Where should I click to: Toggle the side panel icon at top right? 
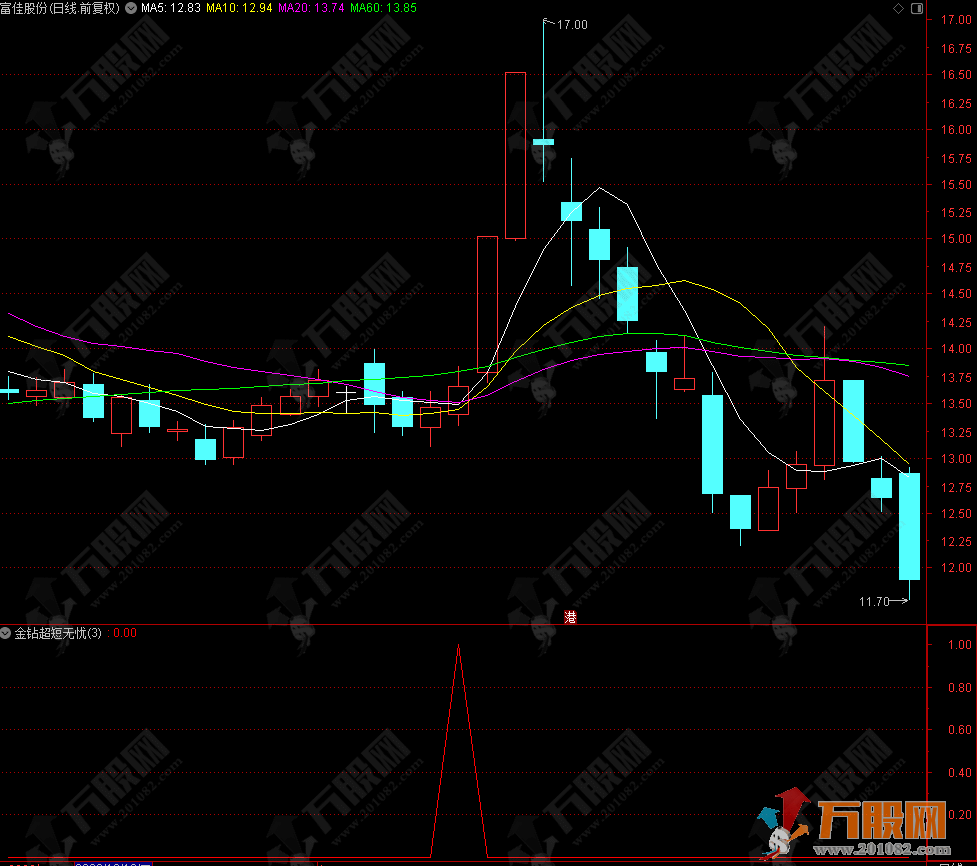[916, 8]
